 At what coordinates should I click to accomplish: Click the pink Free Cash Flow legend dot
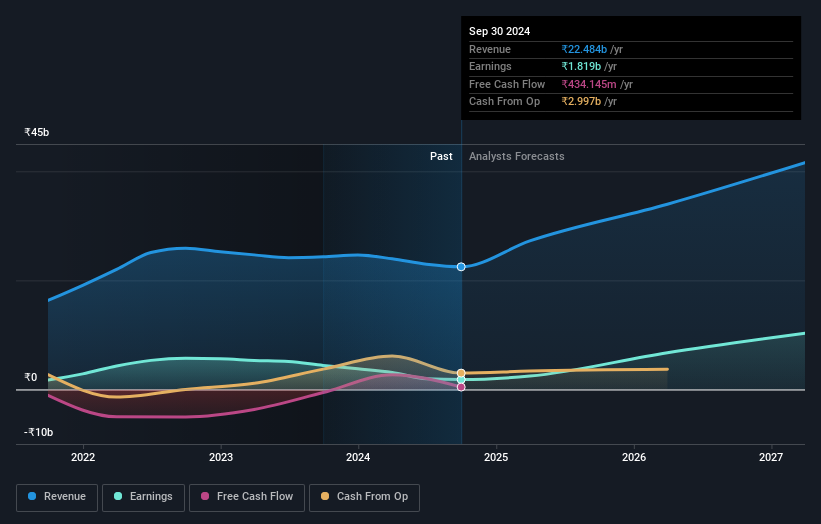click(205, 496)
